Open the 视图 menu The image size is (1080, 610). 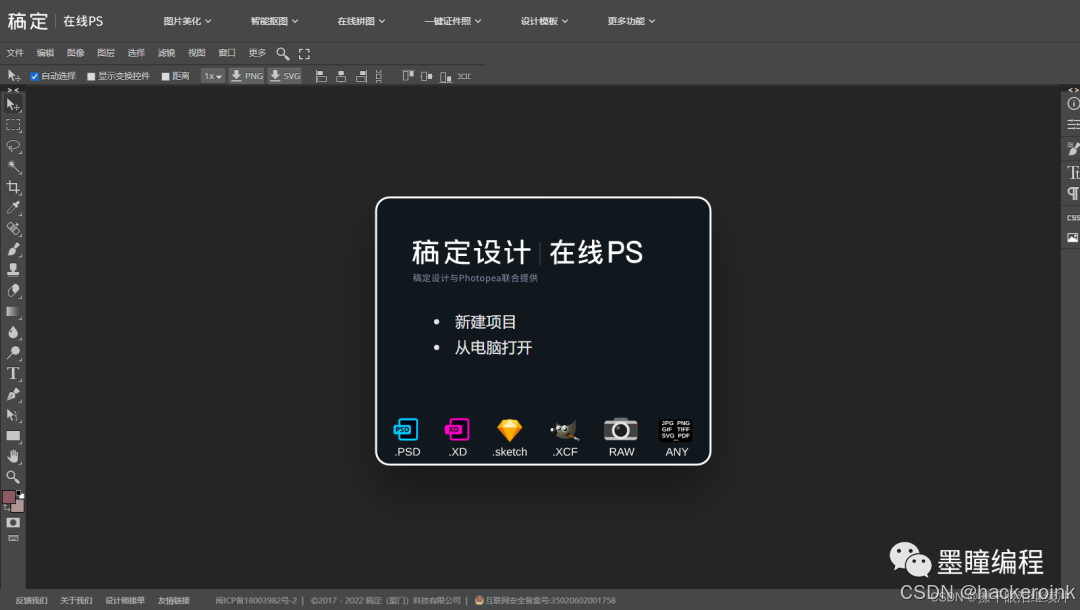point(197,53)
